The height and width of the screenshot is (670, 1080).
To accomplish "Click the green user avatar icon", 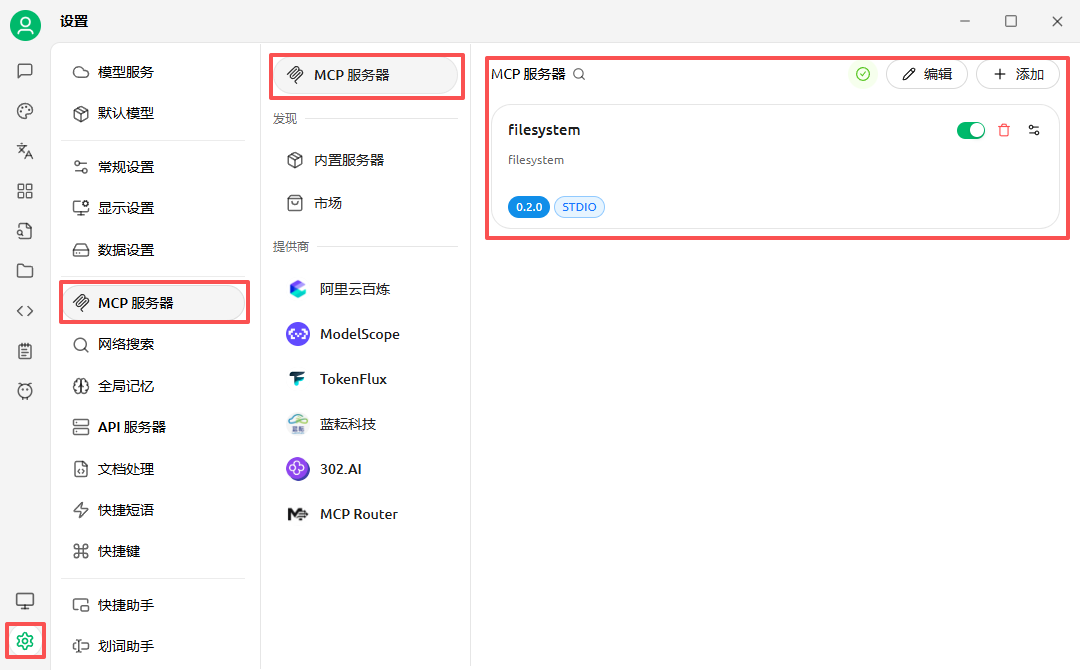I will coord(25,25).
